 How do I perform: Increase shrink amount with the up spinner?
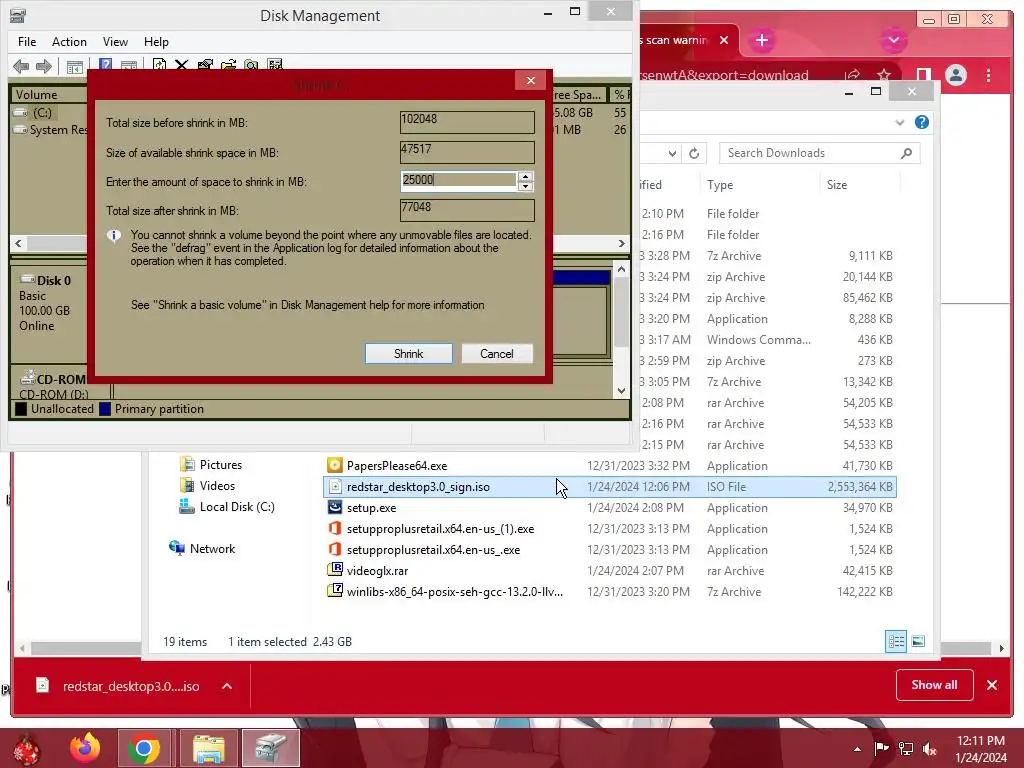tap(525, 176)
